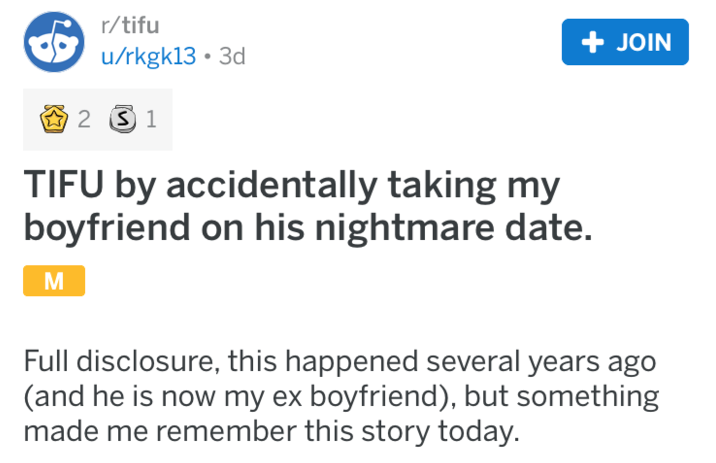Click the plus icon on the JOIN button
The height and width of the screenshot is (463, 716).
coord(593,43)
